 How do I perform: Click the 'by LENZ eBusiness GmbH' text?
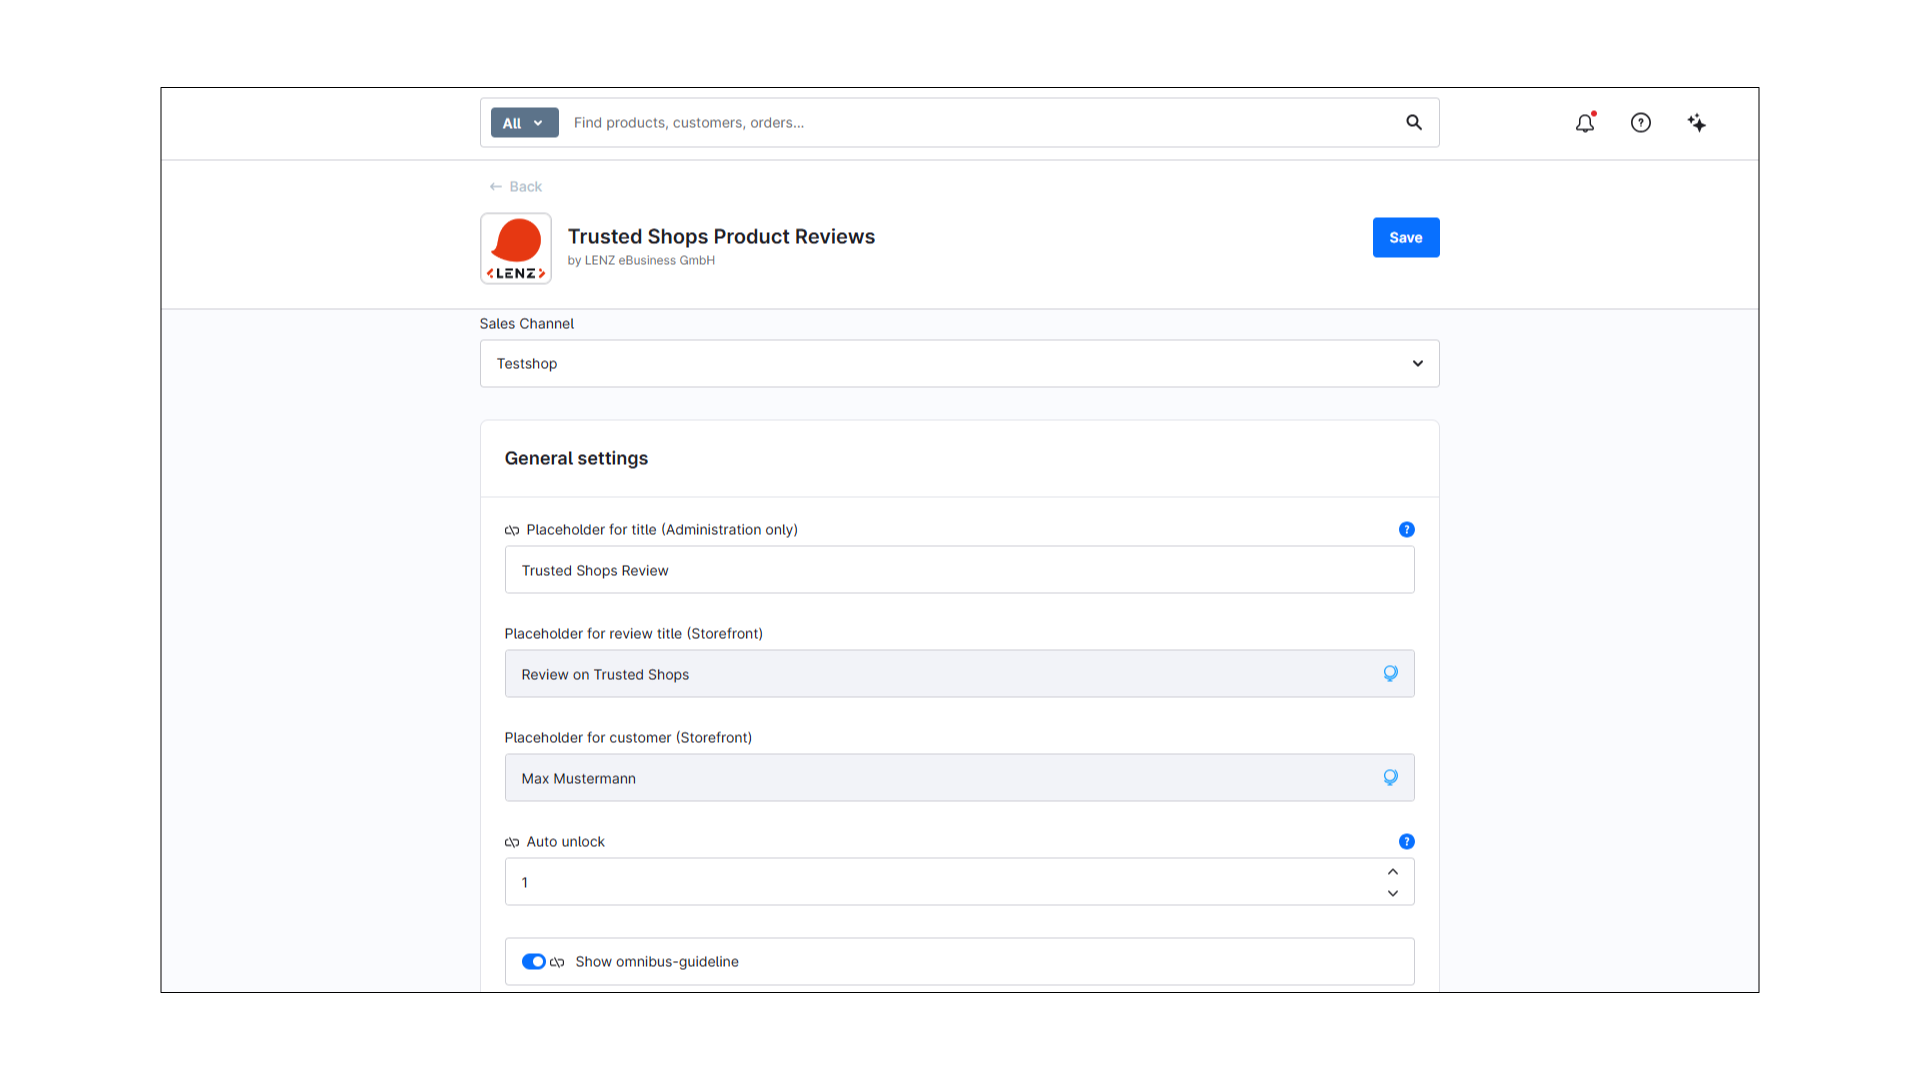pyautogui.click(x=641, y=261)
